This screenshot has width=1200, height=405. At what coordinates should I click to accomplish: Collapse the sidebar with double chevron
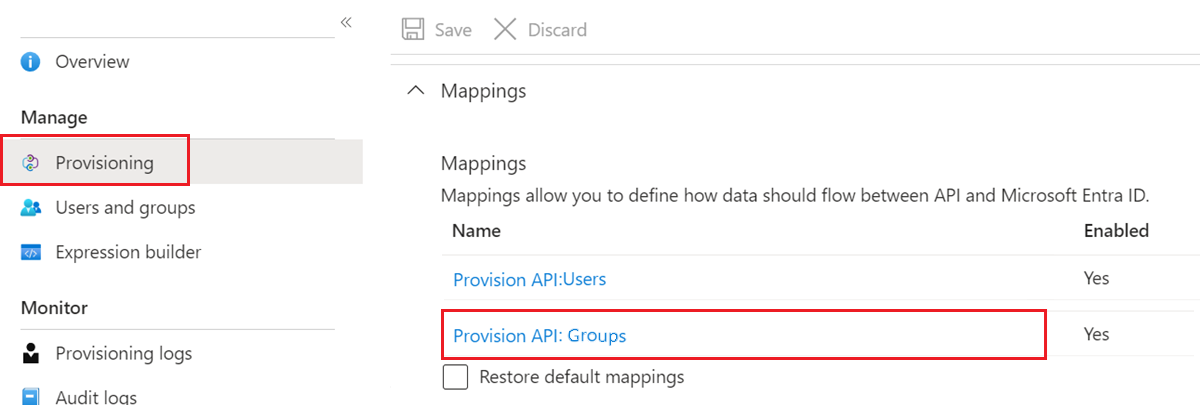click(x=346, y=22)
